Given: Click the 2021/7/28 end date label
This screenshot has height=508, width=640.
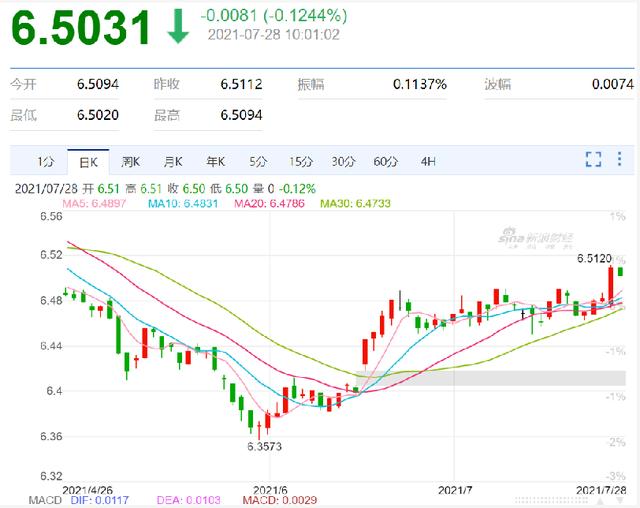Looking at the screenshot, I should pyautogui.click(x=601, y=490).
